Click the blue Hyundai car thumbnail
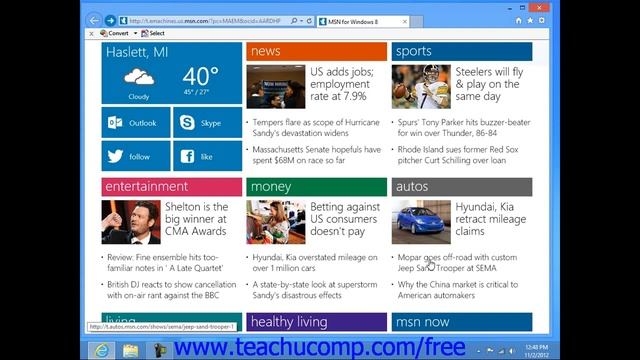The width and height of the screenshot is (640, 360). pyautogui.click(x=421, y=222)
